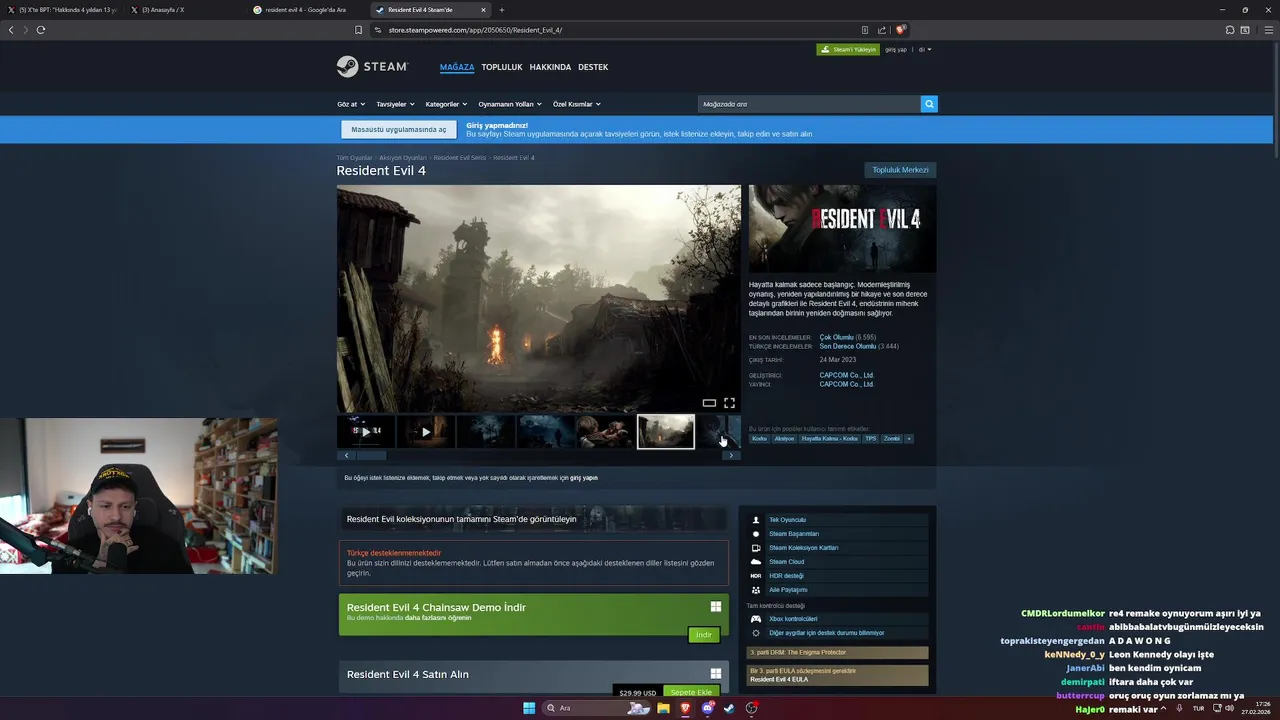Click the thumbnail strip scrollbar handle

372,455
